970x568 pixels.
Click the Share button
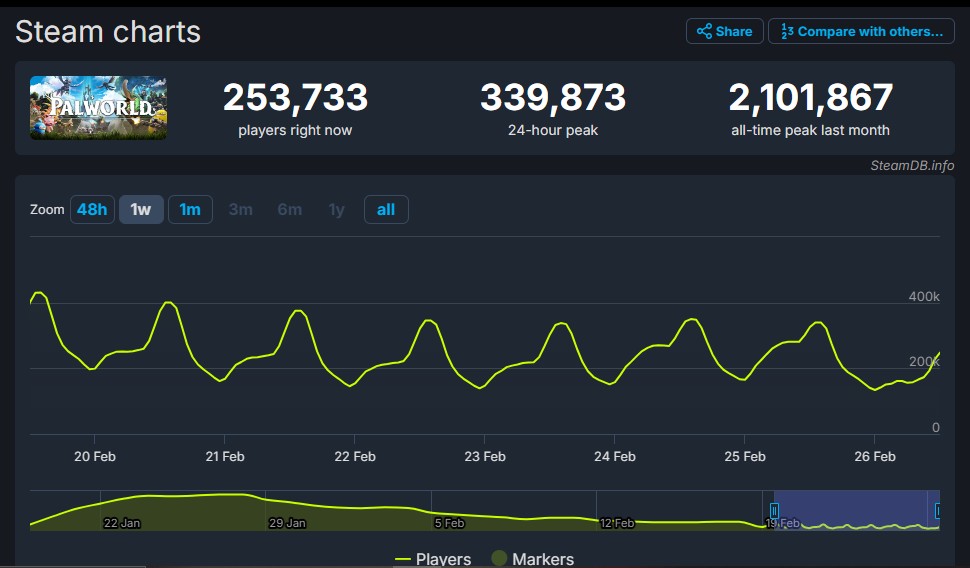point(724,31)
